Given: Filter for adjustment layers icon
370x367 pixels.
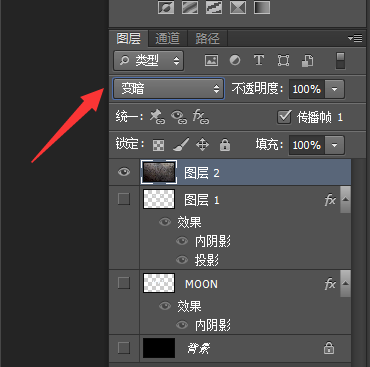Looking at the screenshot, I should [x=235, y=60].
